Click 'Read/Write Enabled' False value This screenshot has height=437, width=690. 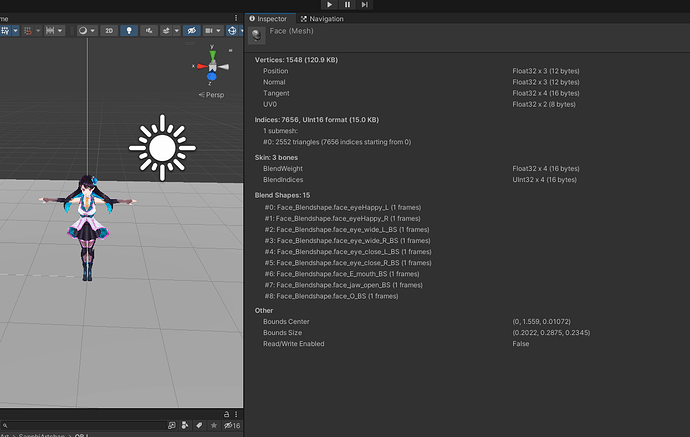(x=521, y=344)
